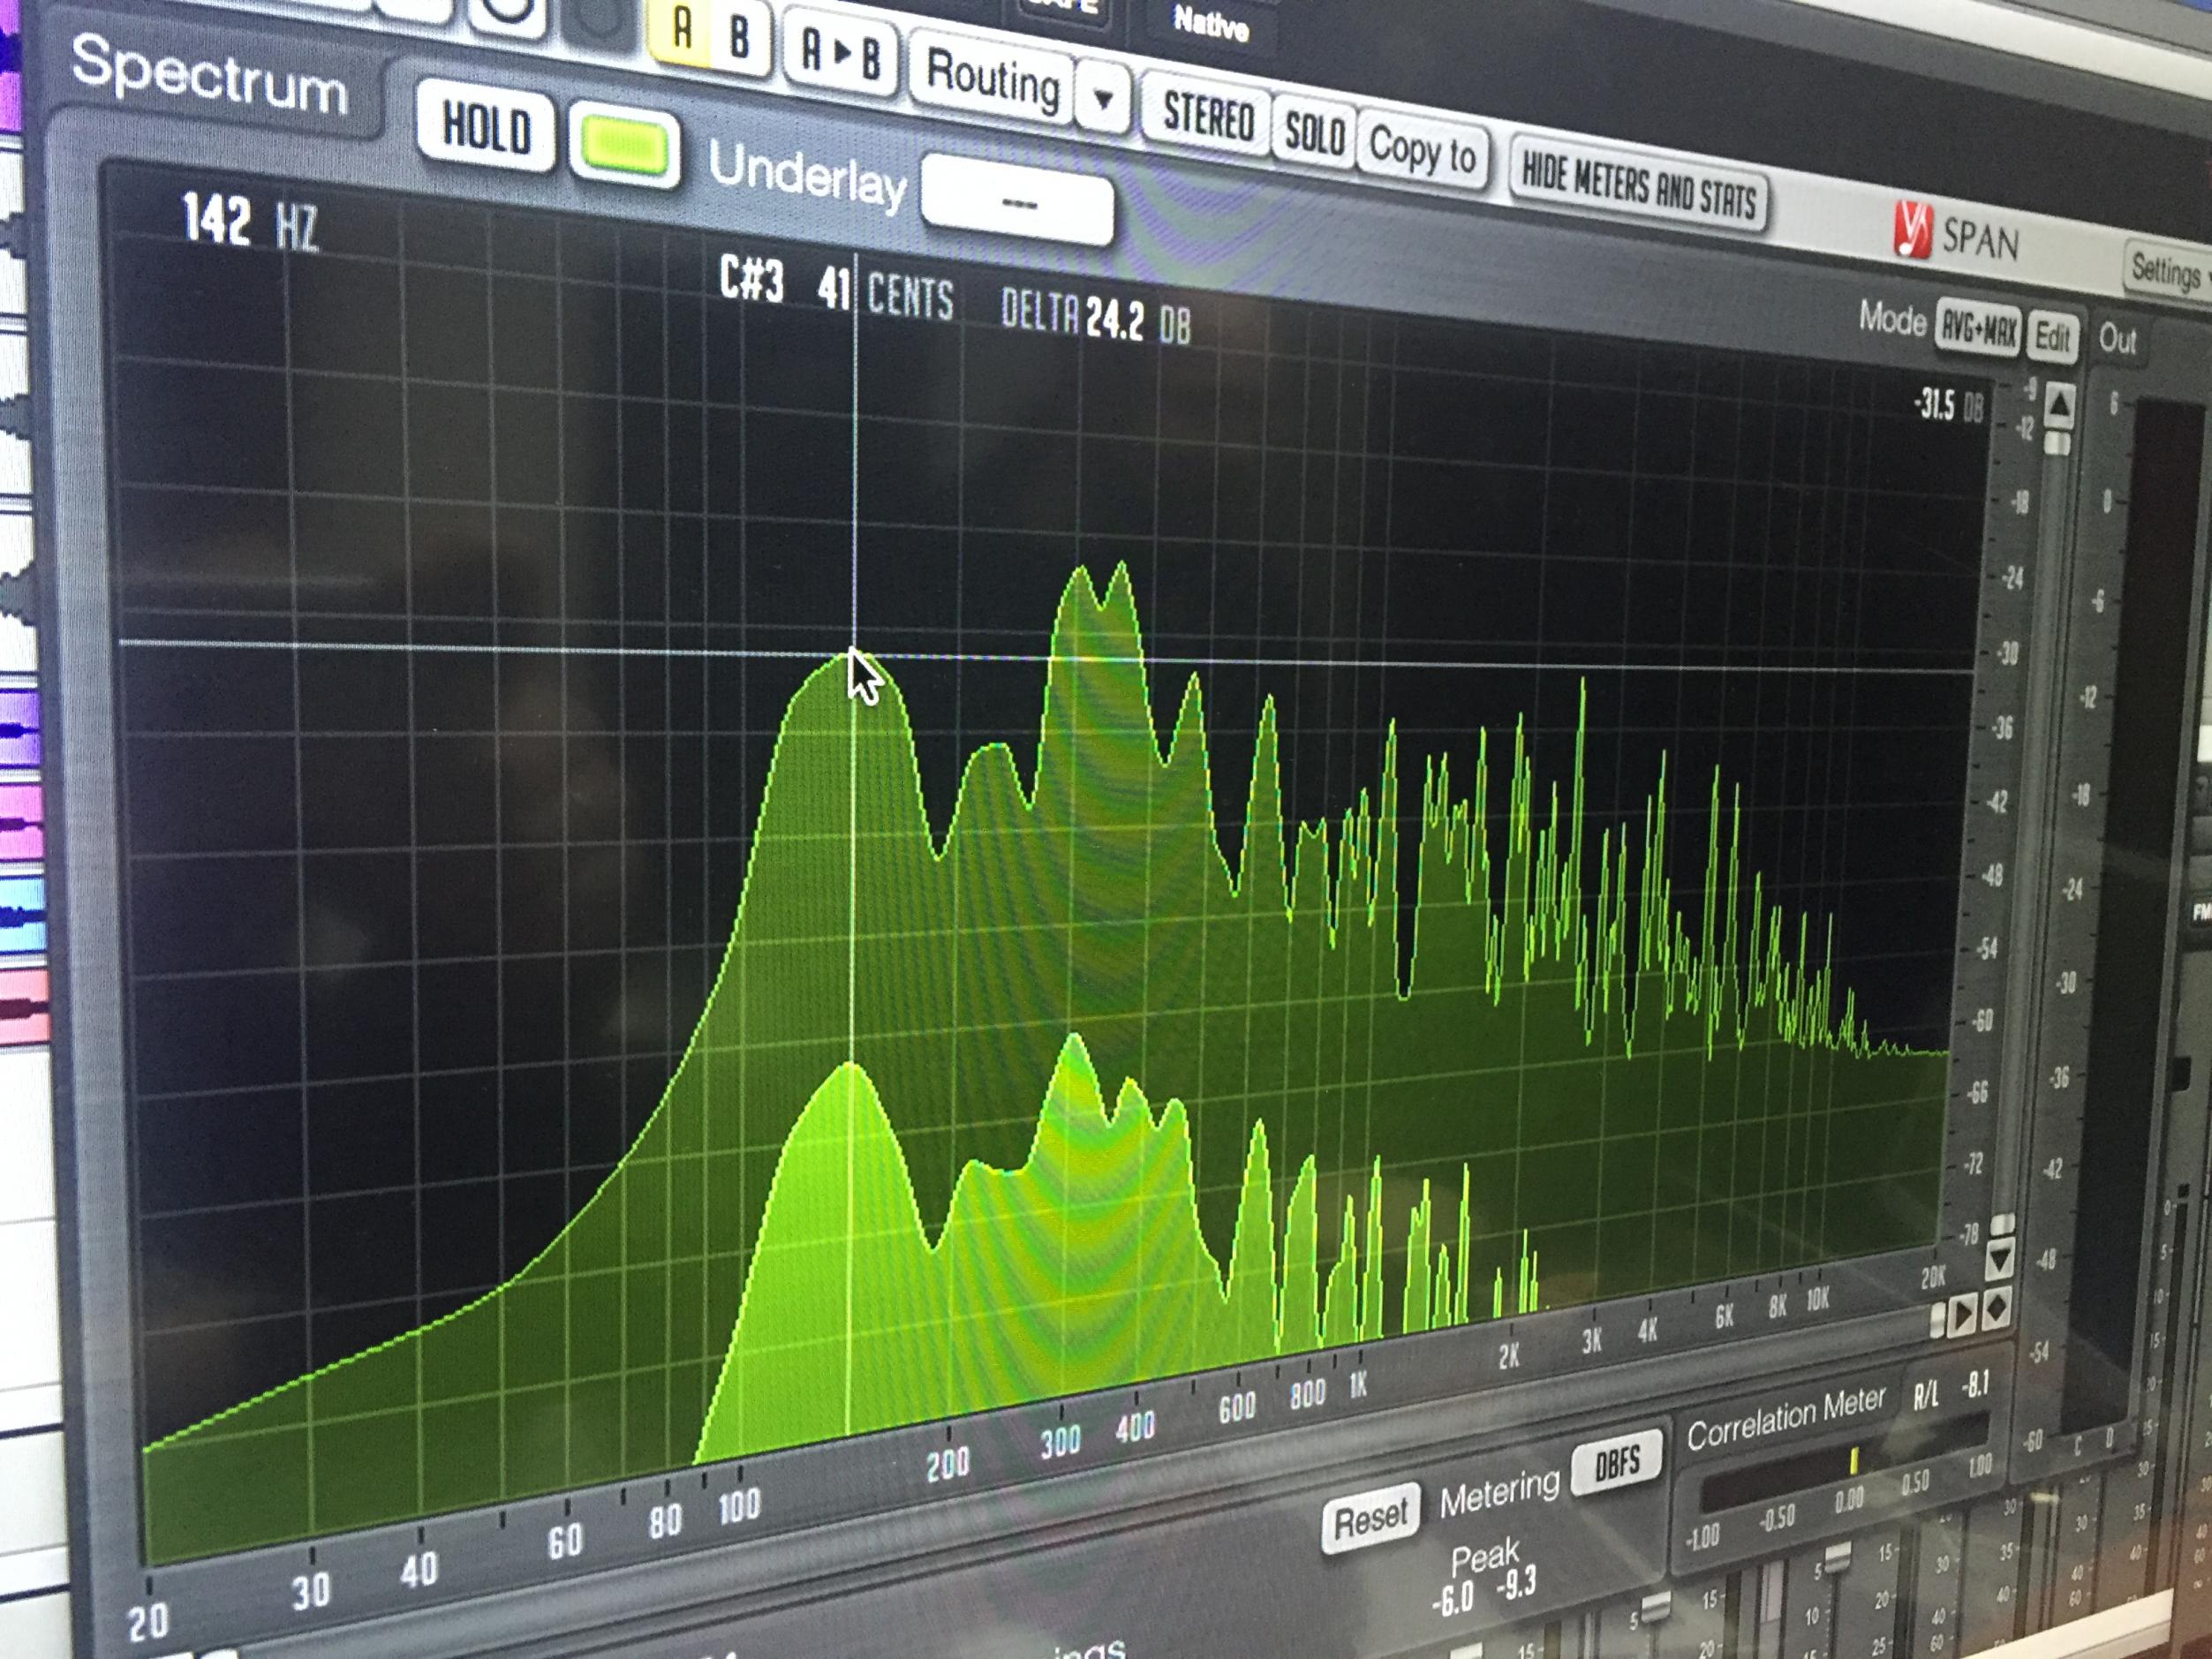Open the Underlay selector box
The height and width of the screenshot is (1659, 2212).
(1017, 202)
